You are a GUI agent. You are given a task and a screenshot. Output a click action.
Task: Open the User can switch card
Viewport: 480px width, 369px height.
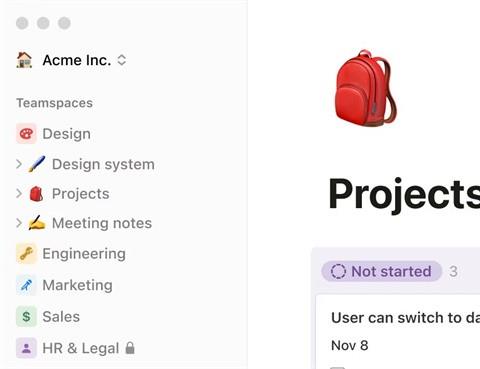pos(398,332)
